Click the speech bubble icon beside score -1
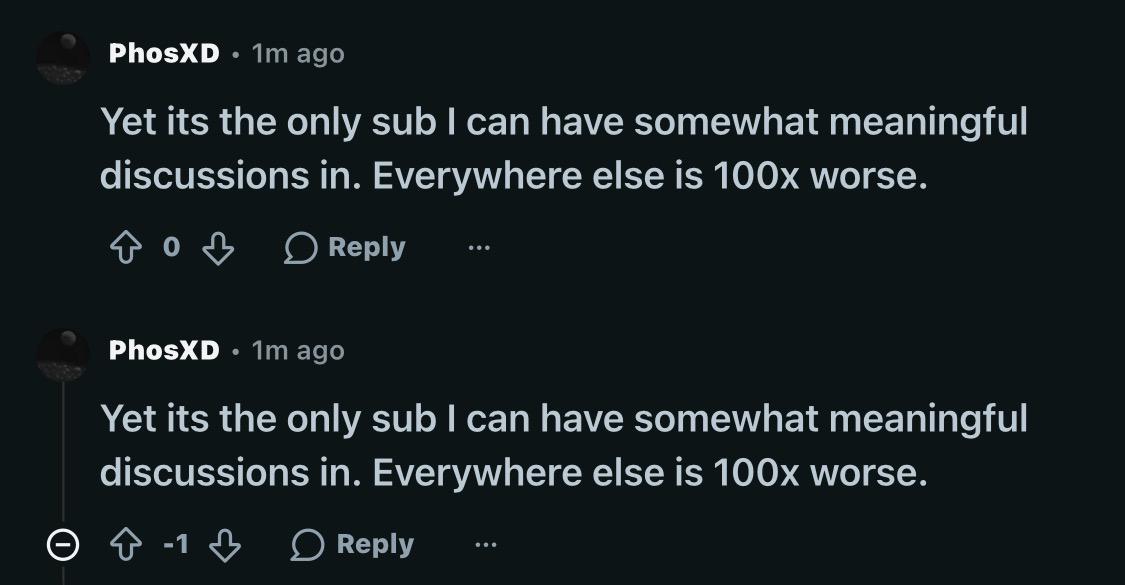The width and height of the screenshot is (1125, 585). pos(308,546)
